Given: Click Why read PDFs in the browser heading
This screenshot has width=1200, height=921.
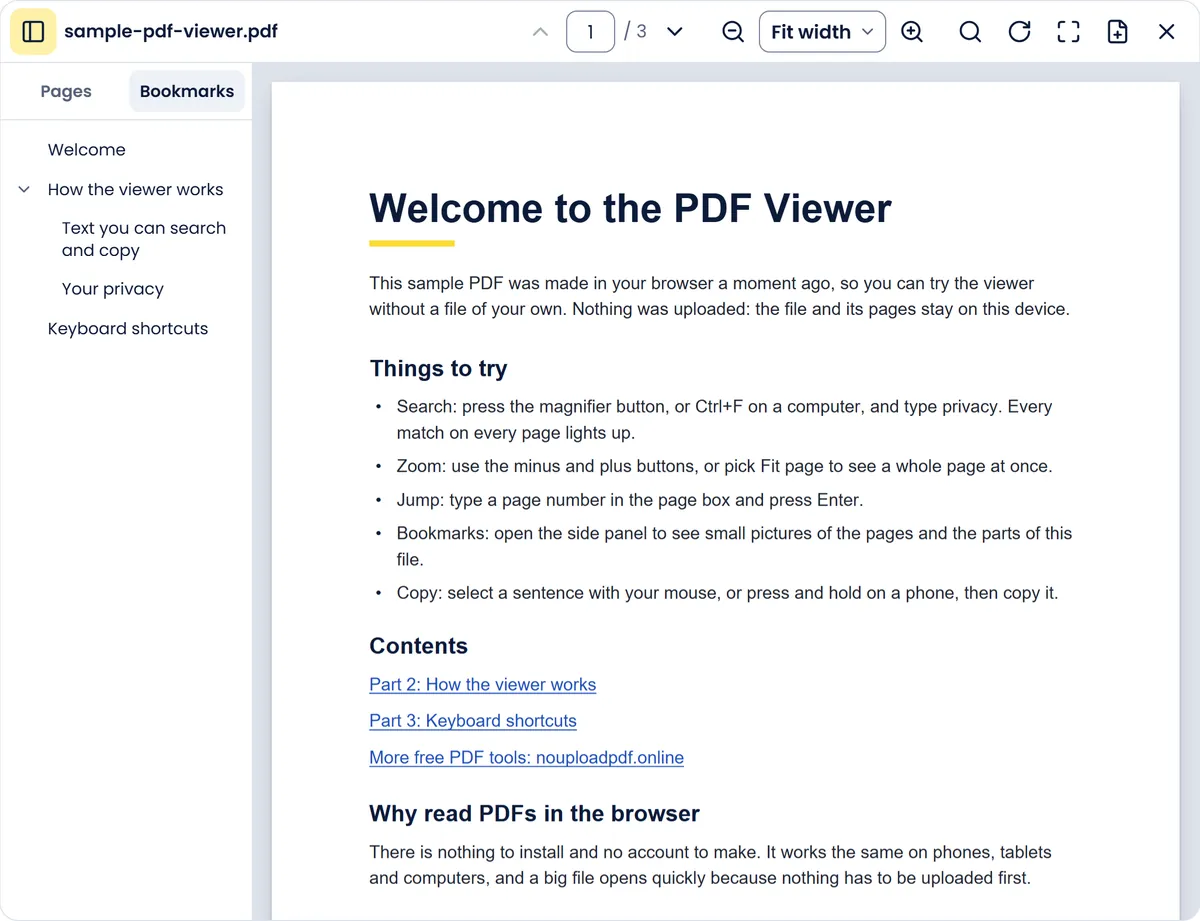Looking at the screenshot, I should (534, 814).
